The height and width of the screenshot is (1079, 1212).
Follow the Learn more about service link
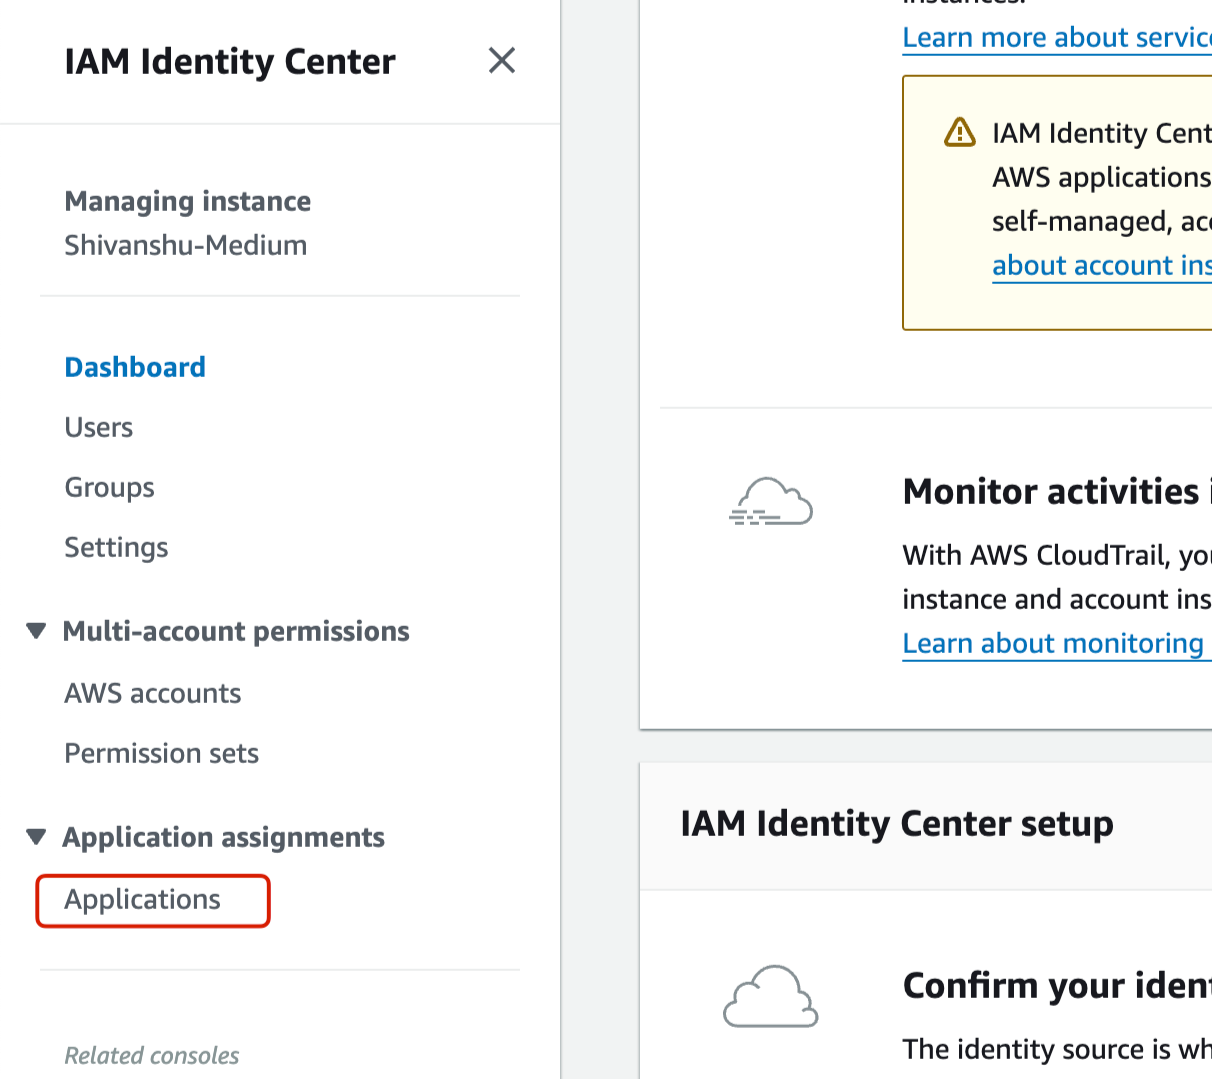click(1057, 37)
